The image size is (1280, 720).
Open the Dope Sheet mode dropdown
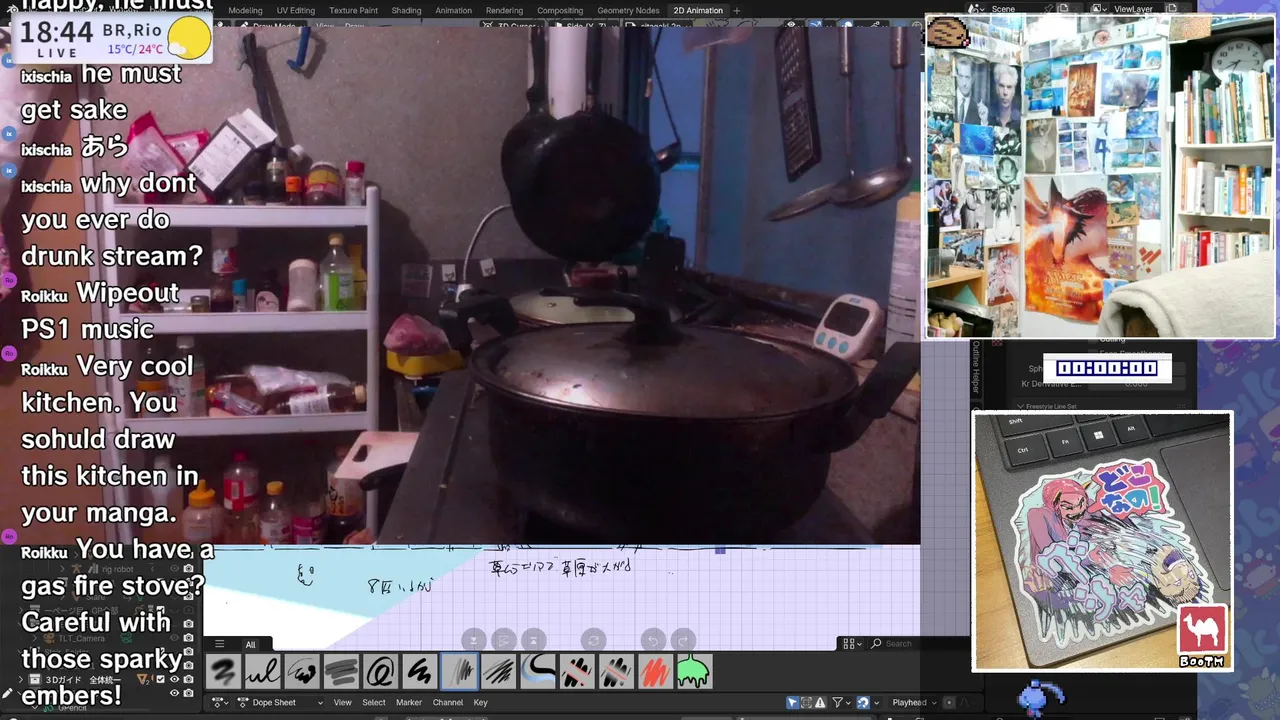pyautogui.click(x=282, y=702)
